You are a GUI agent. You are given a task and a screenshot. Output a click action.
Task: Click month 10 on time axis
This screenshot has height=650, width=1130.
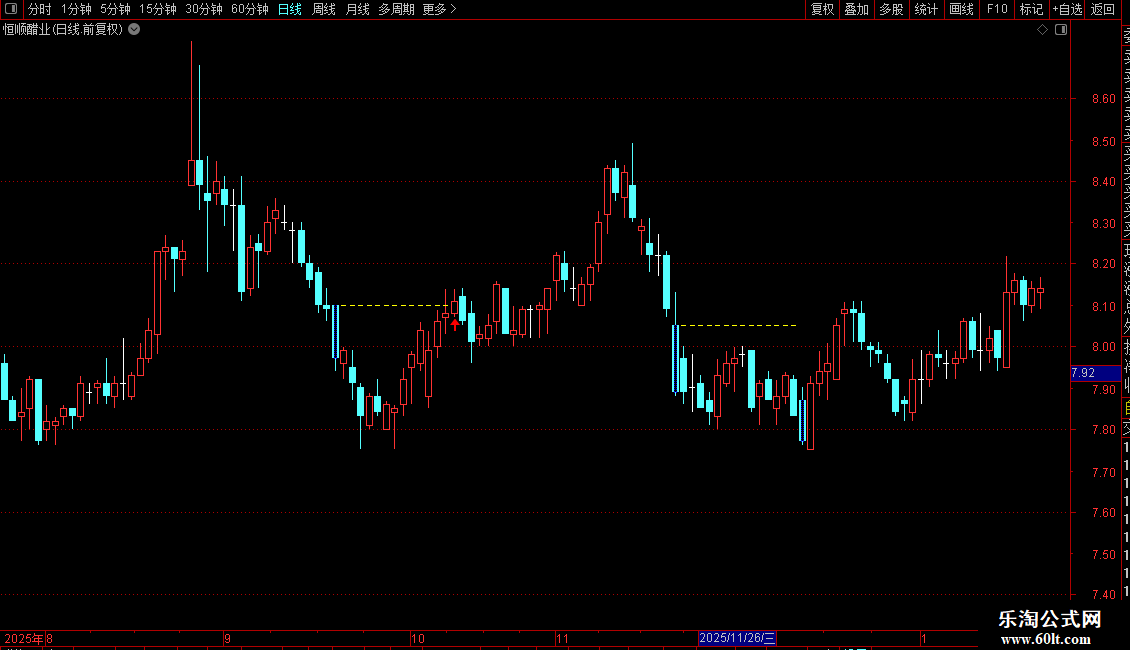pos(417,638)
